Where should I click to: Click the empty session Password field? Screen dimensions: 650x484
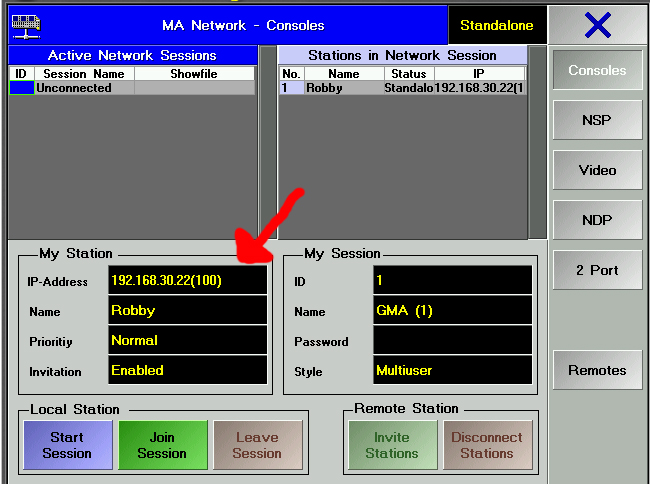point(452,341)
